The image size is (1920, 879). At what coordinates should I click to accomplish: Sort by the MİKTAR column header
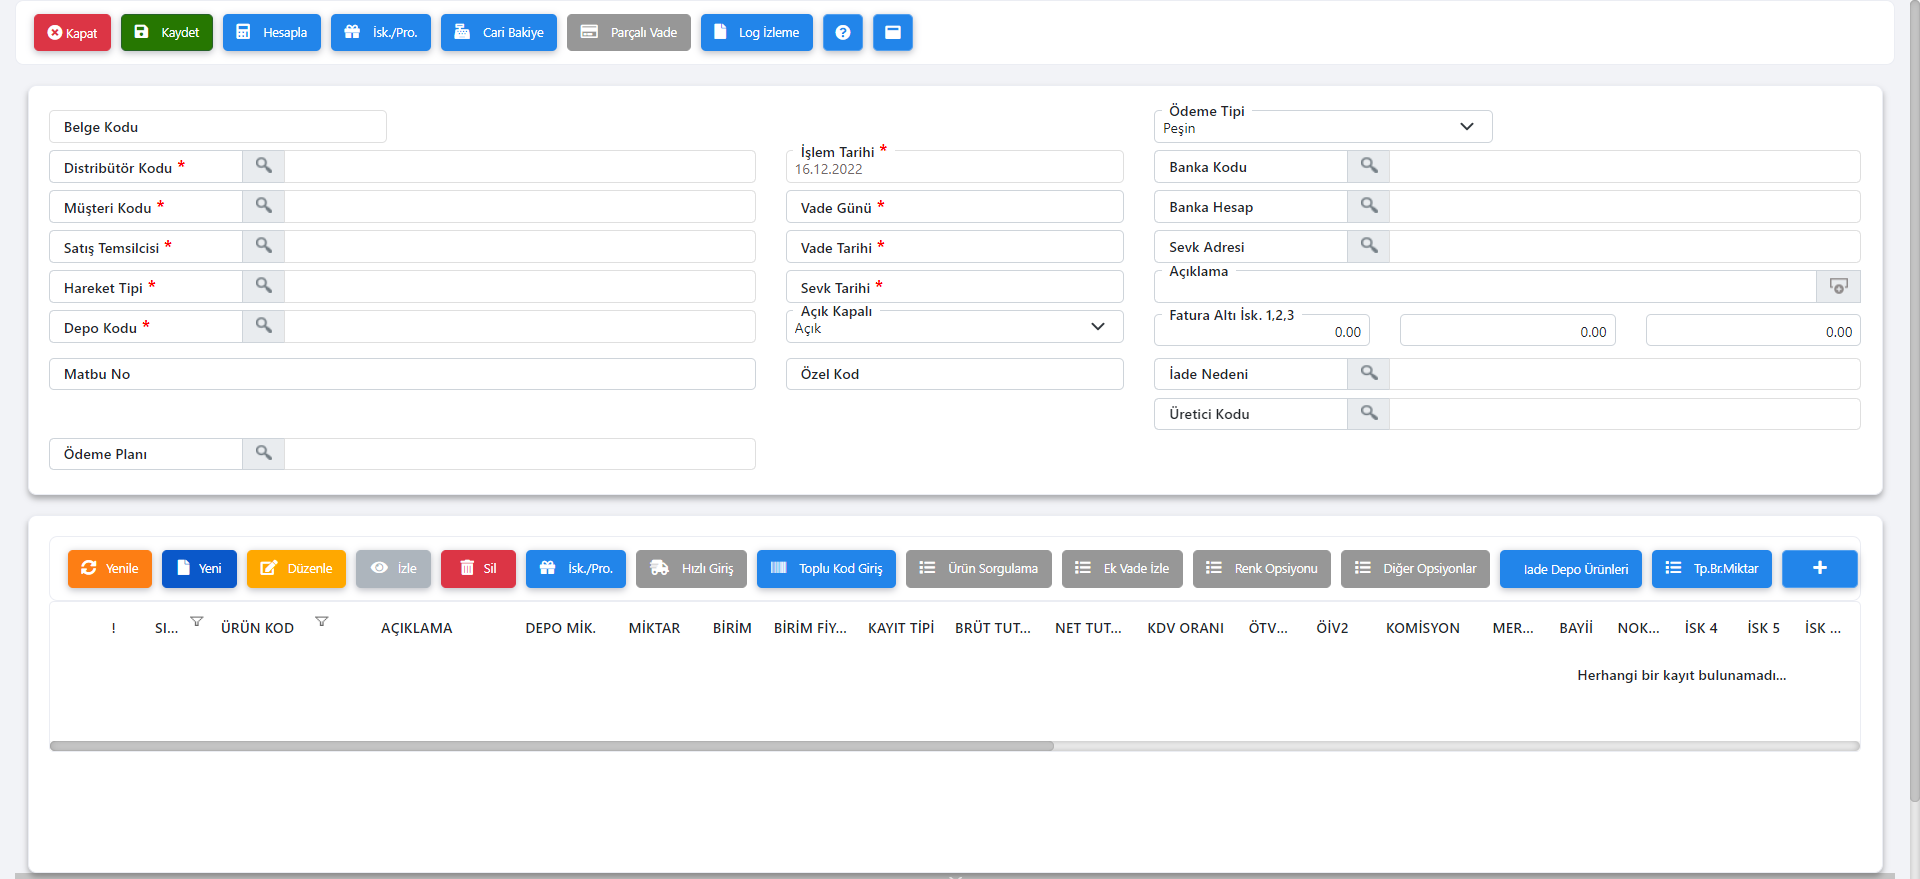point(654,628)
